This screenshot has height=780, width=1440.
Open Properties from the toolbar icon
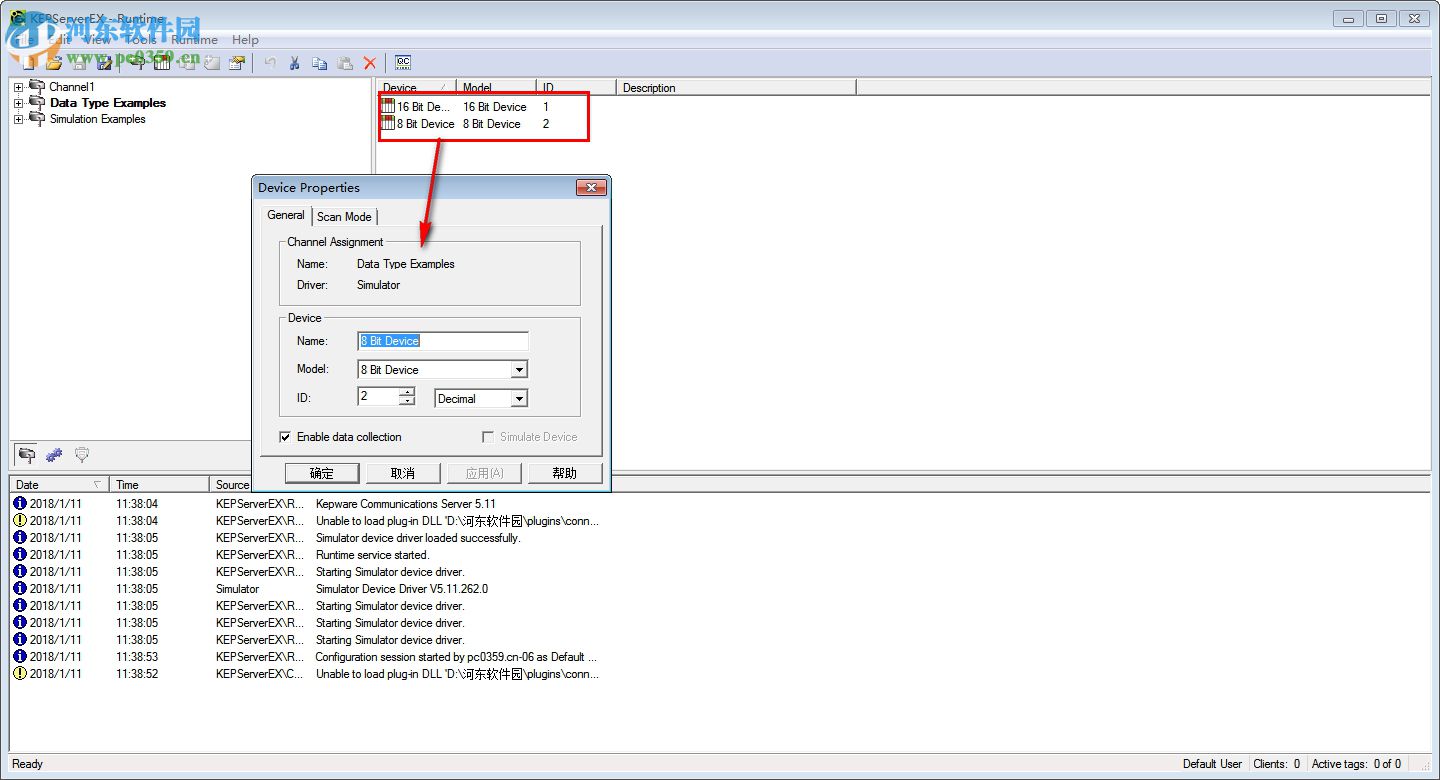[236, 63]
